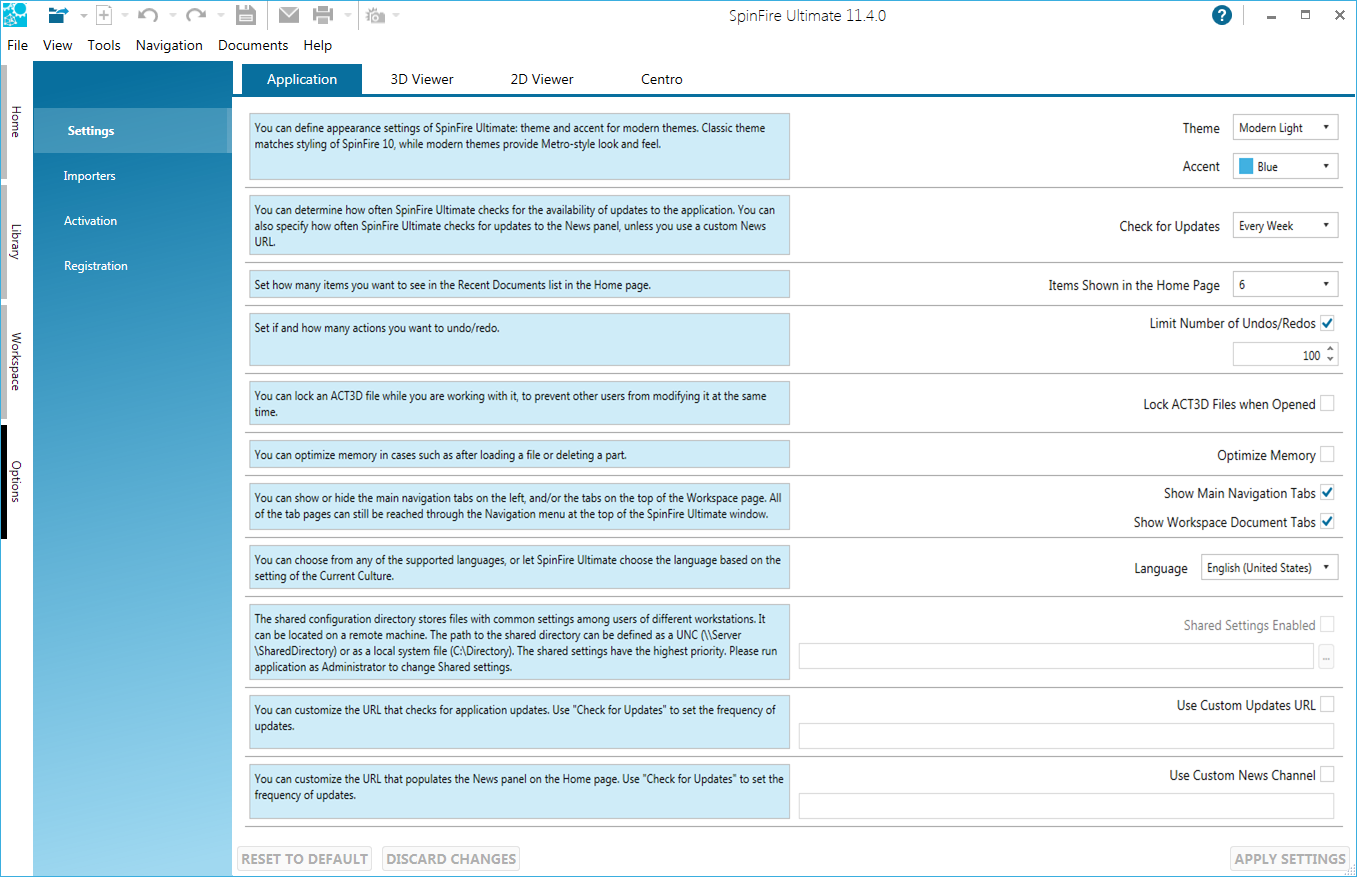Expand the Redo history dropdown arrow
Viewport: 1357px width, 877px height.
(219, 15)
